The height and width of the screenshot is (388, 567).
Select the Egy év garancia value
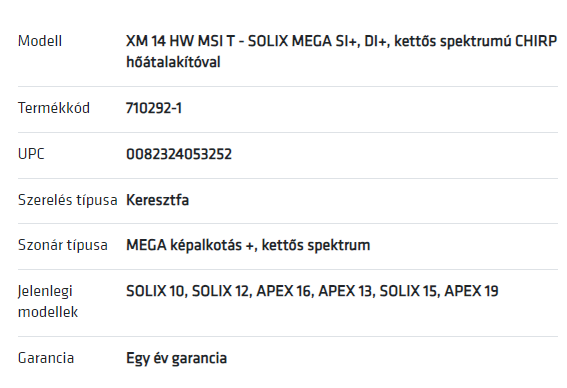tap(176, 358)
